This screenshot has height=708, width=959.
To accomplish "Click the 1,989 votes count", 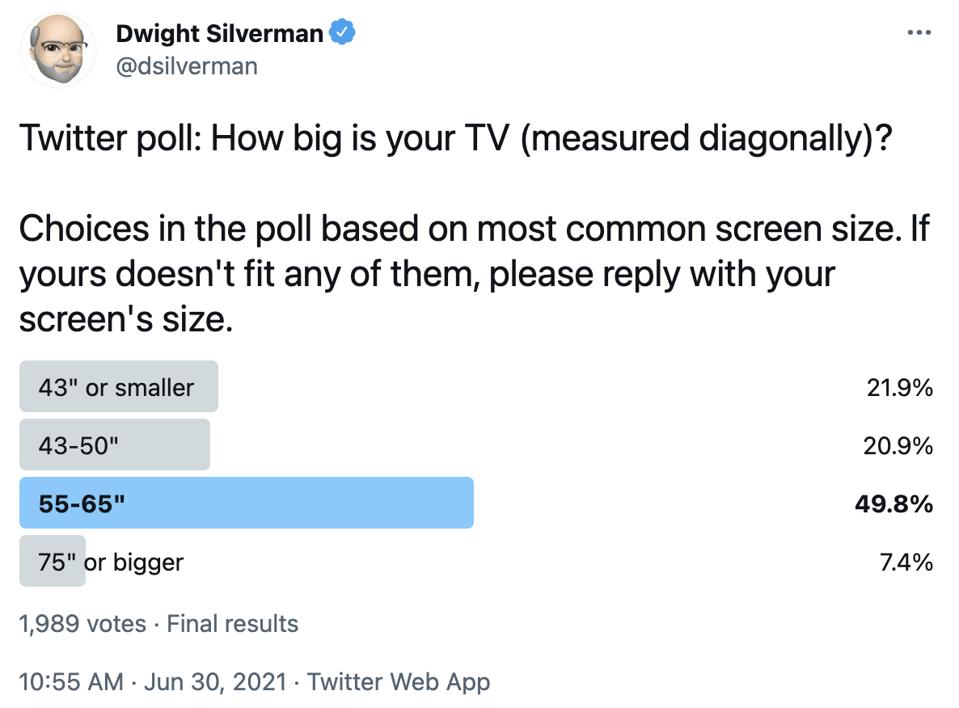I will tap(82, 623).
